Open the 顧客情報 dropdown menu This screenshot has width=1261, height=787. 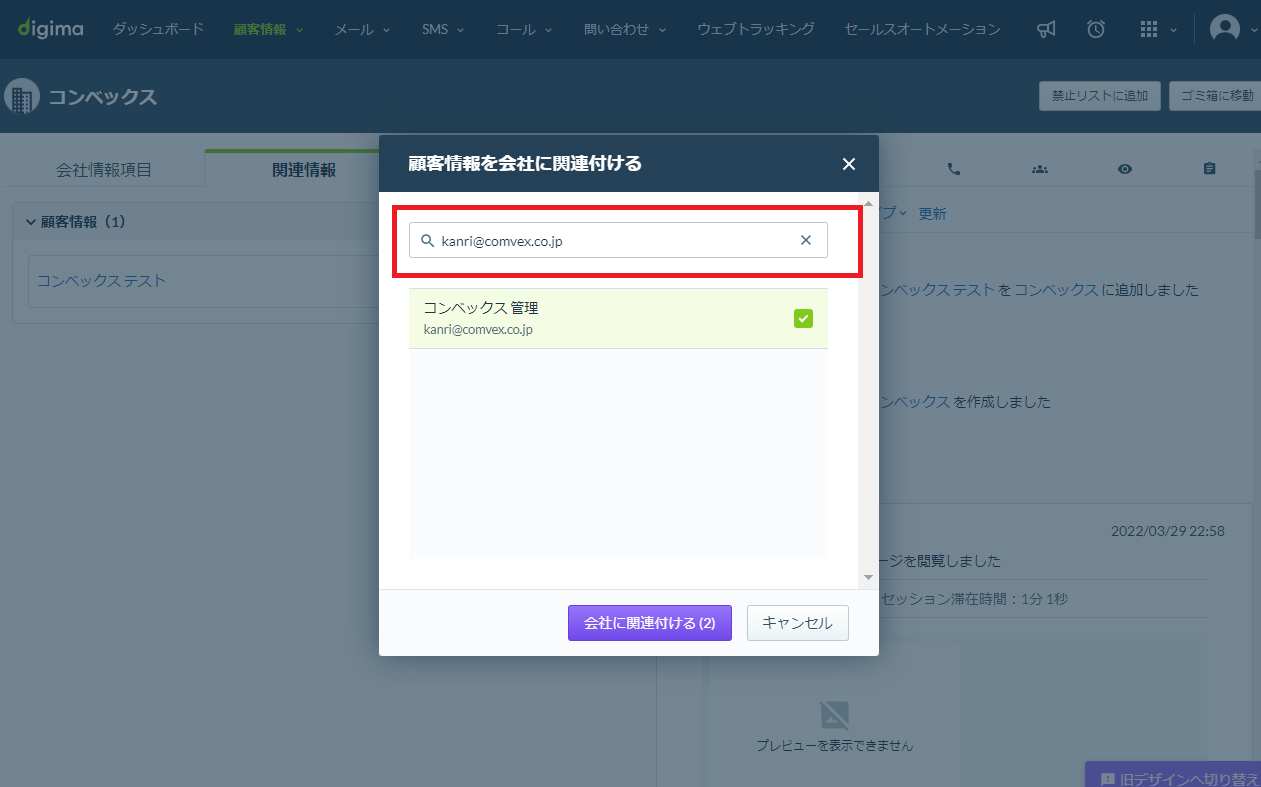268,29
